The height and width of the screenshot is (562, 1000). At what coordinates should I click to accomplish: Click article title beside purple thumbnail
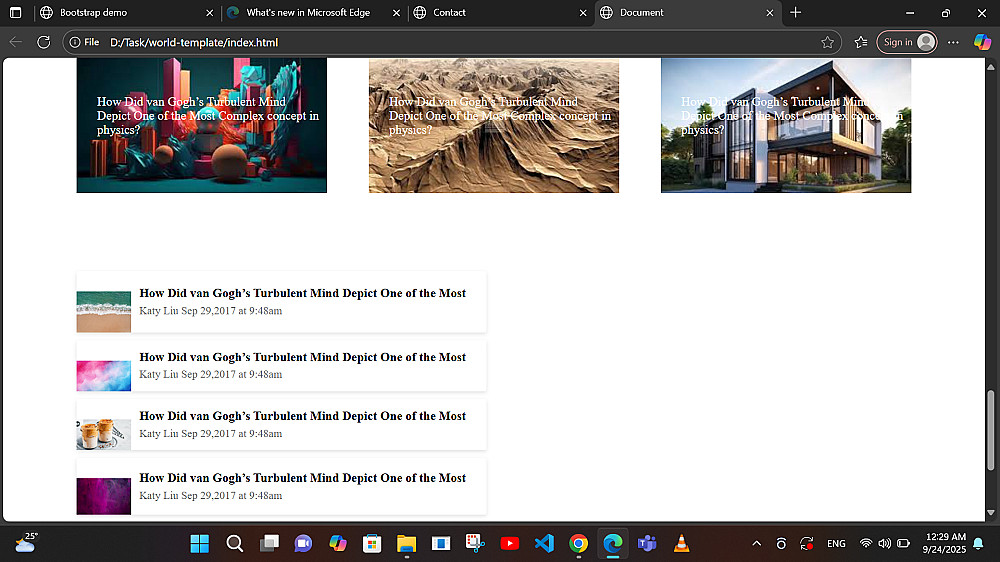click(302, 478)
